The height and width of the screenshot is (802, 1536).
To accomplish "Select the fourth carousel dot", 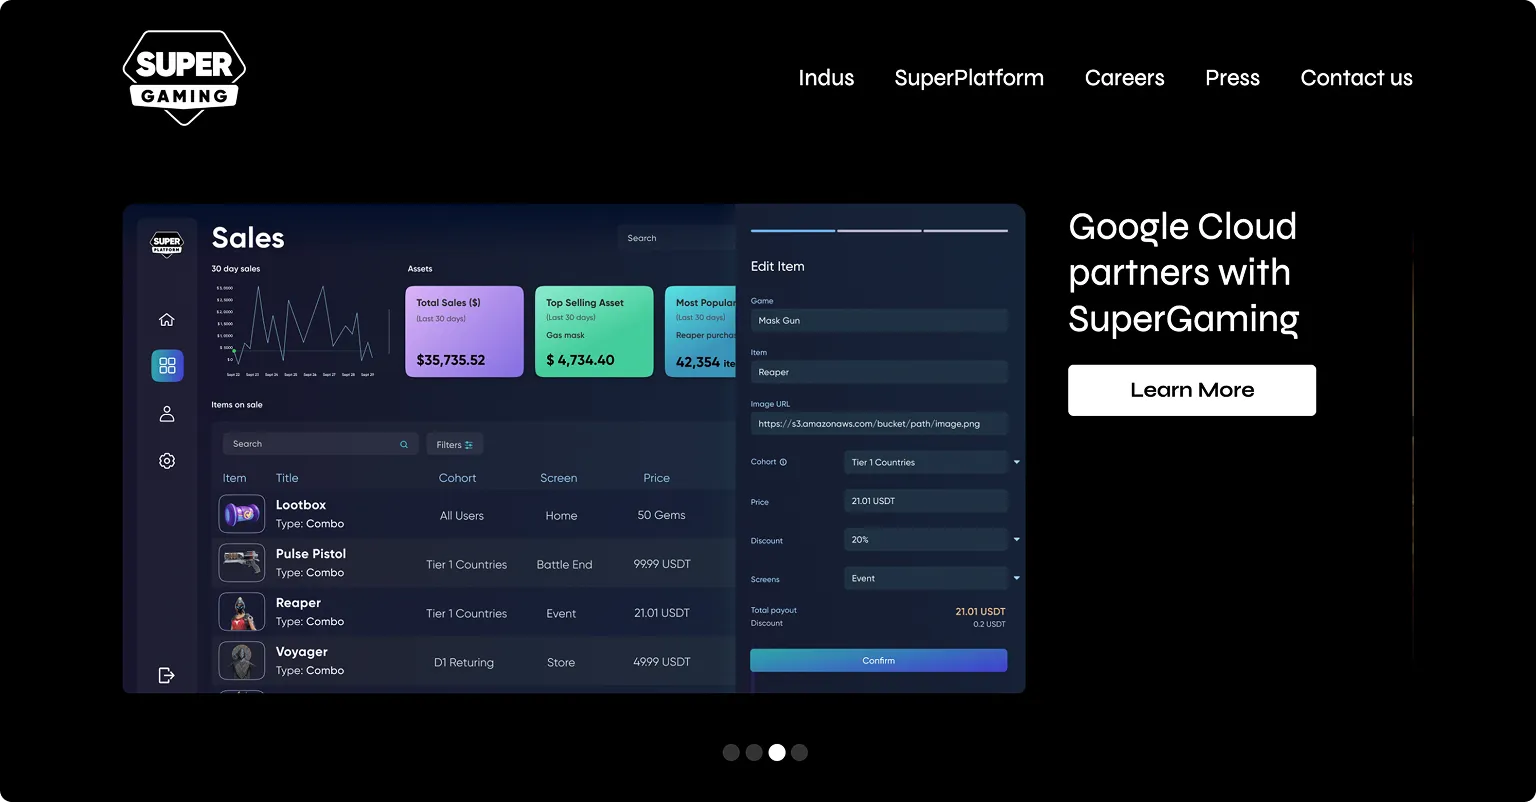I will pos(799,752).
